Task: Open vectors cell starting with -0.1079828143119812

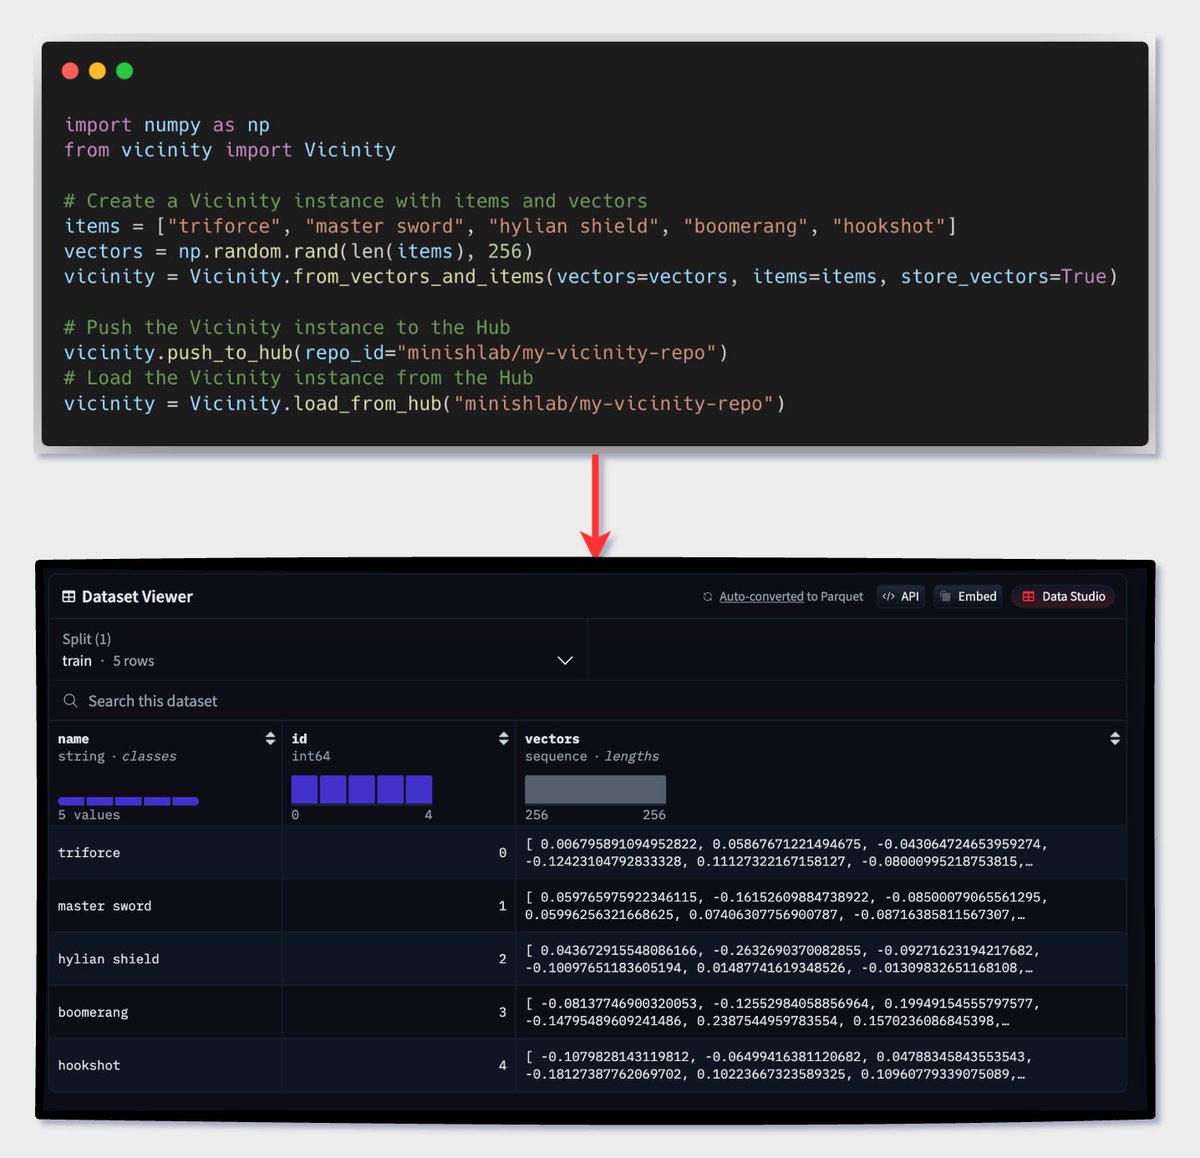Action: pyautogui.click(x=821, y=1065)
